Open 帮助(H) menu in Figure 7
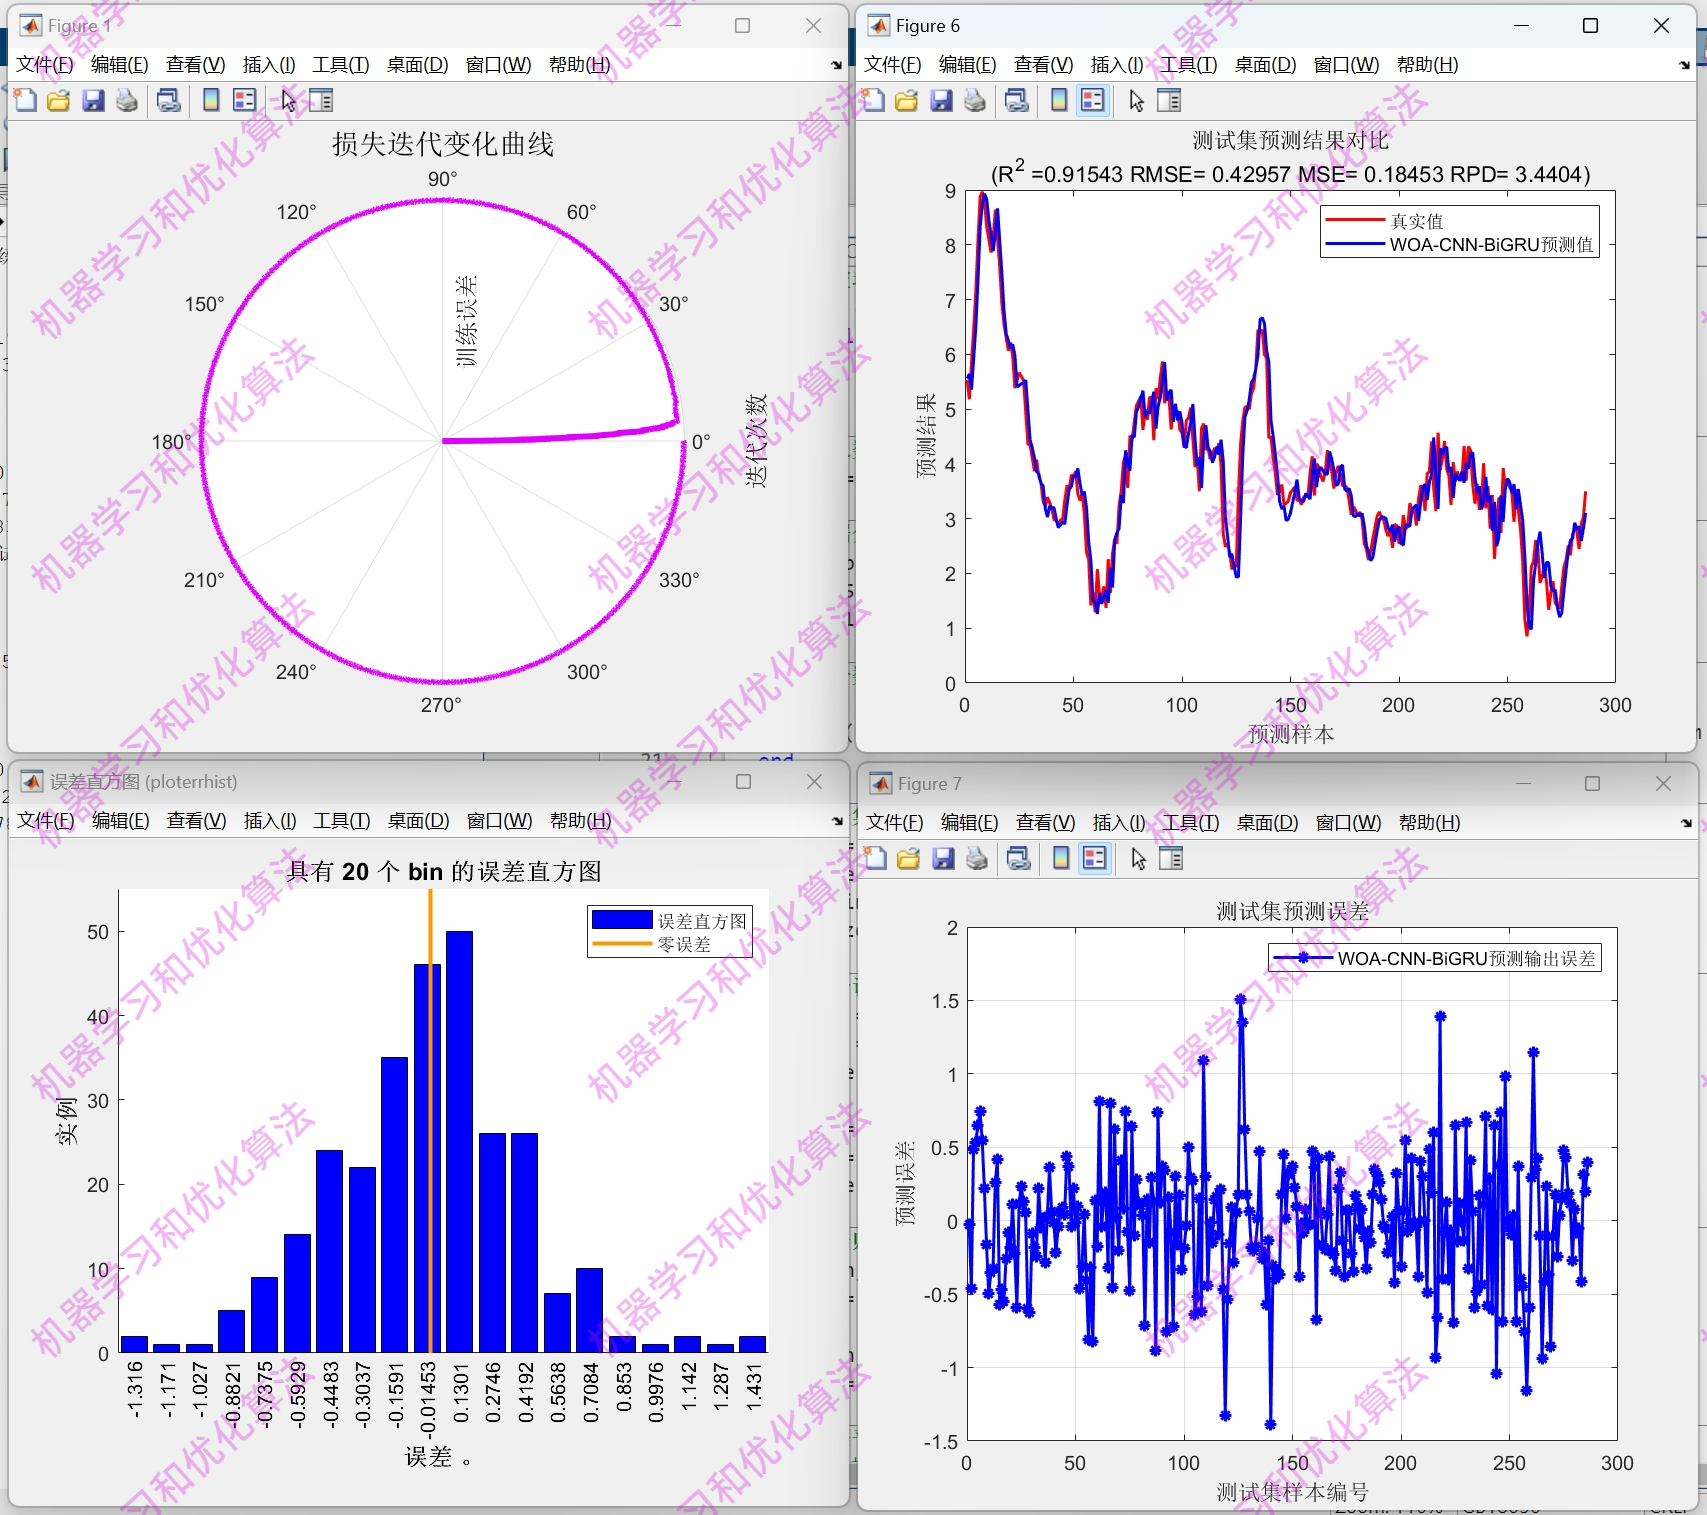Screen dimensions: 1707x1515 click(1430, 823)
